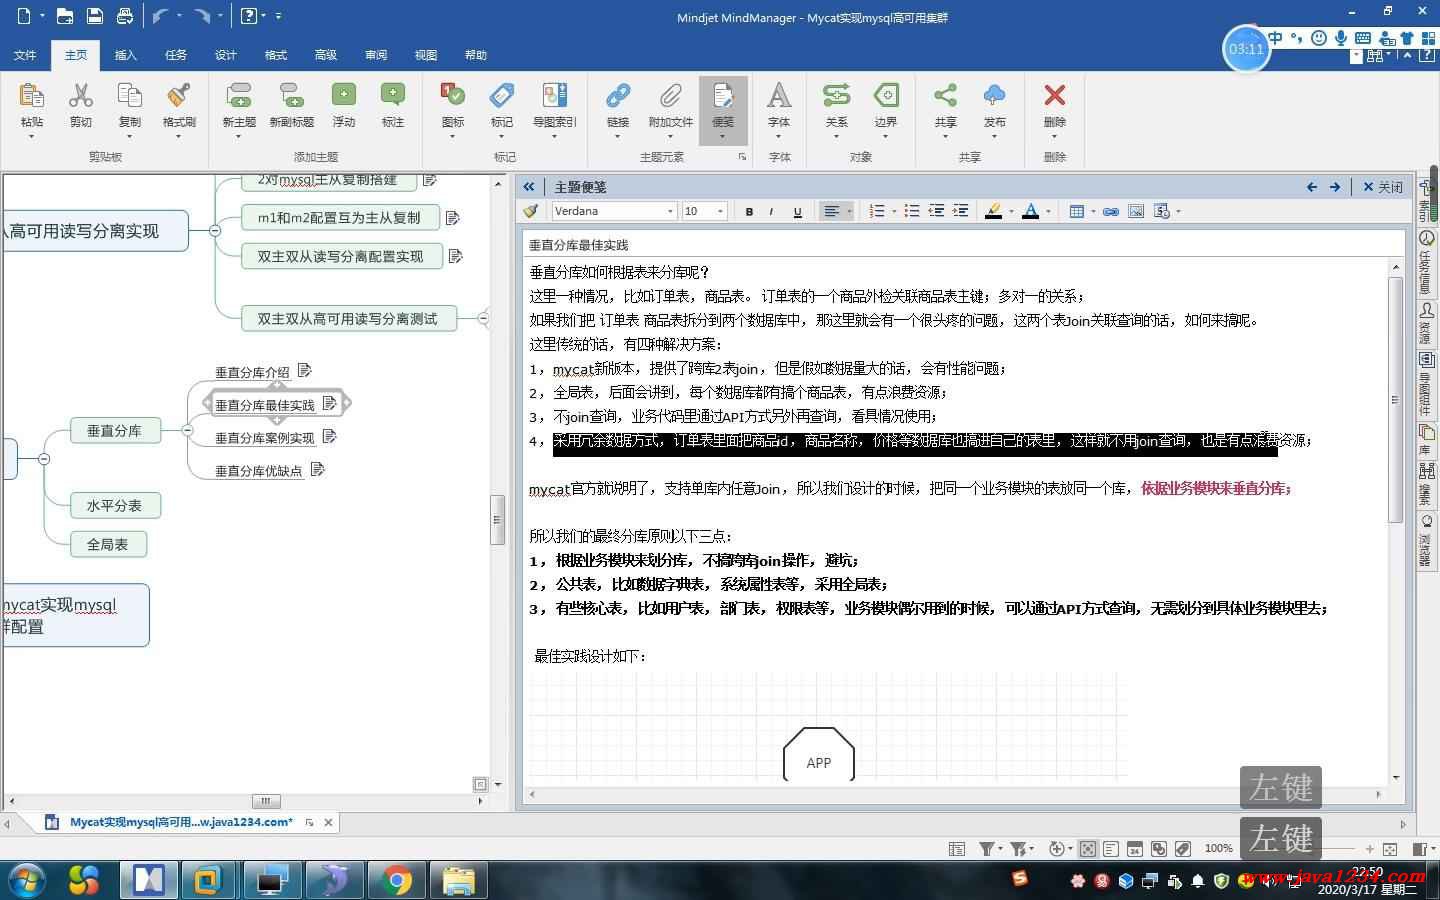Click the Copy (复制) icon
The image size is (1440, 900).
130,96
